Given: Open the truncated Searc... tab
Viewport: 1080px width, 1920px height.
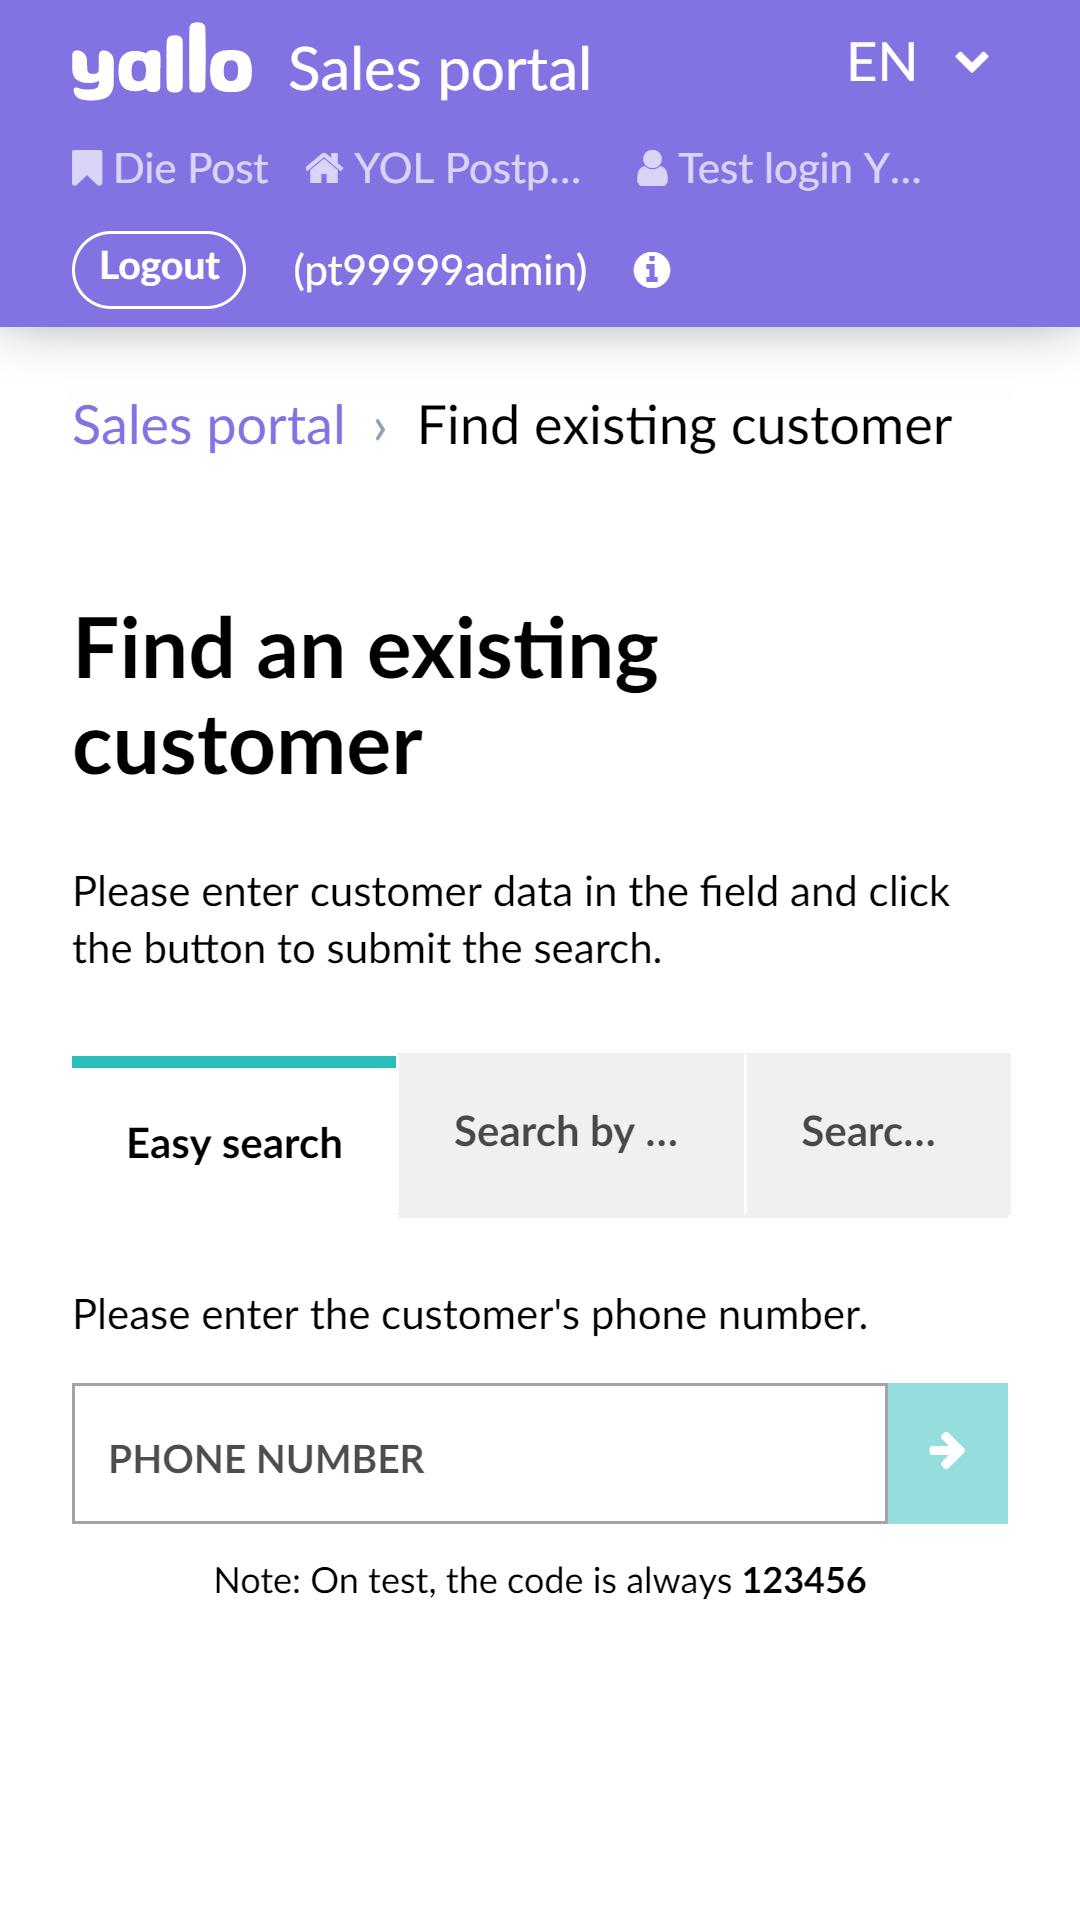Looking at the screenshot, I should pos(879,1135).
